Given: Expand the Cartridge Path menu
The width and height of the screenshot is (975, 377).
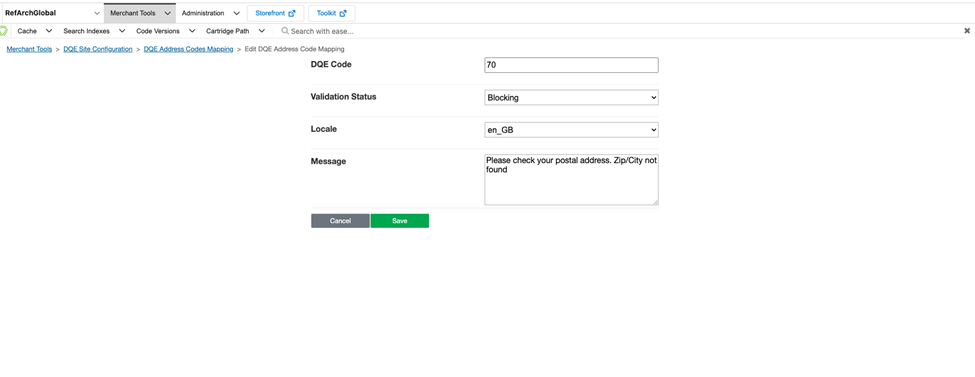Looking at the screenshot, I should tap(236, 30).
